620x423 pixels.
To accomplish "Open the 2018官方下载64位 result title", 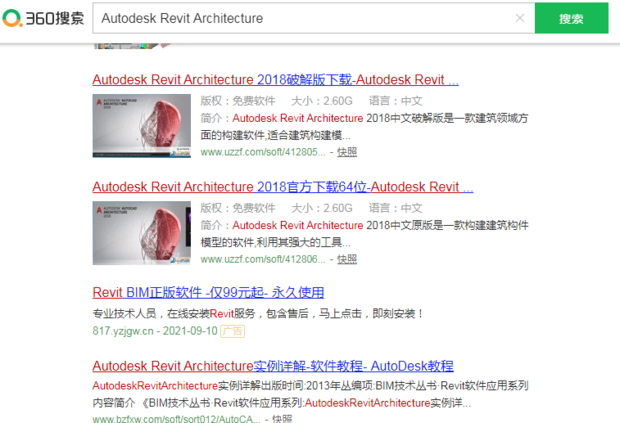I will (x=283, y=187).
